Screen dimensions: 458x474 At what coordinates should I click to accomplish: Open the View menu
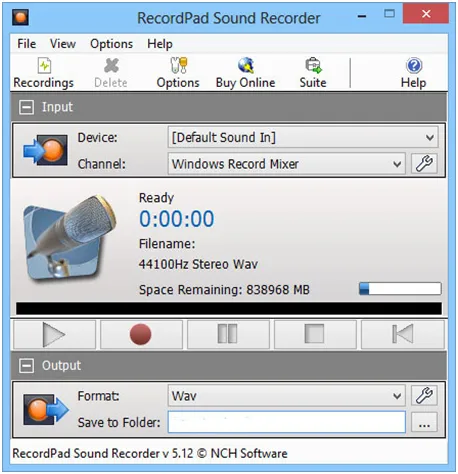click(63, 44)
